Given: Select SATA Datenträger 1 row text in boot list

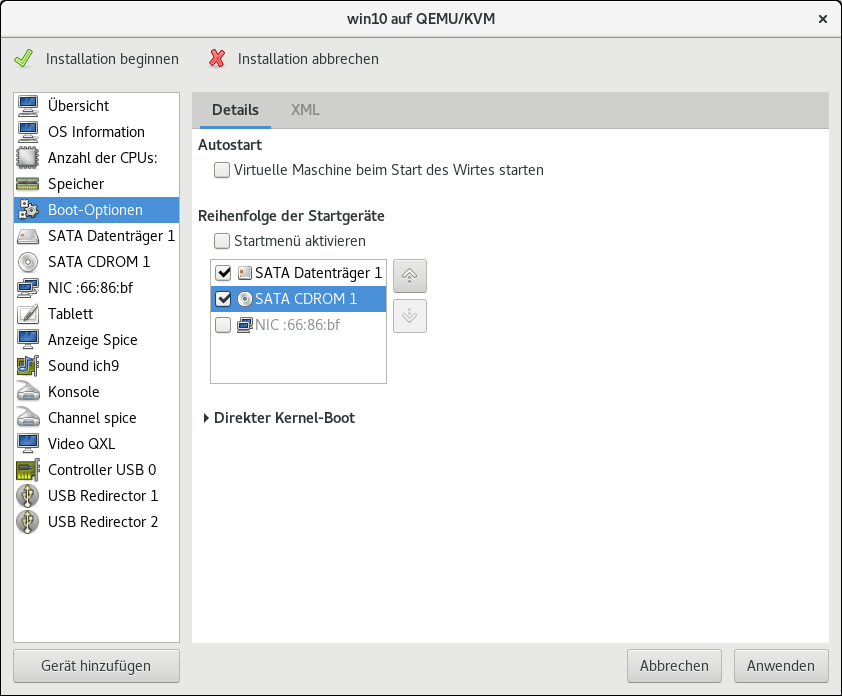Looking at the screenshot, I should (x=318, y=273).
